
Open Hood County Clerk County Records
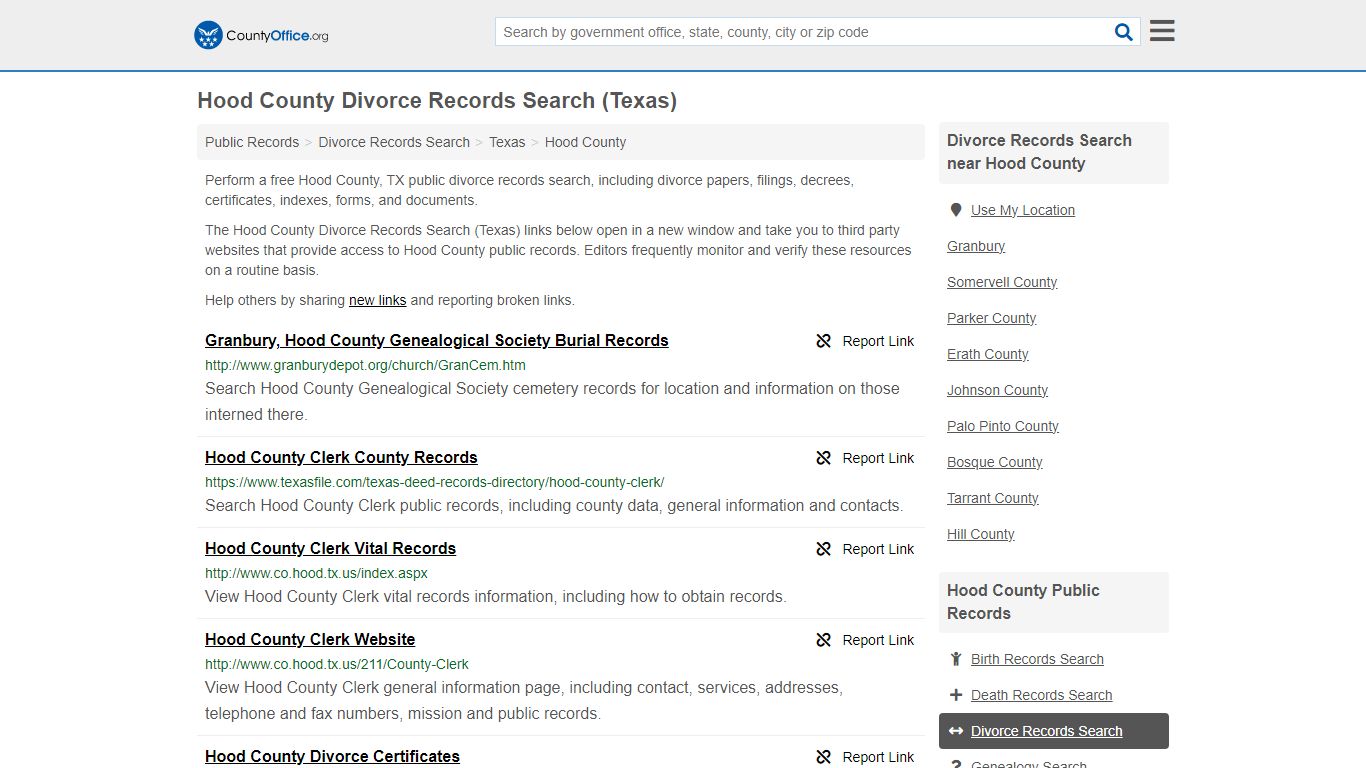point(341,457)
